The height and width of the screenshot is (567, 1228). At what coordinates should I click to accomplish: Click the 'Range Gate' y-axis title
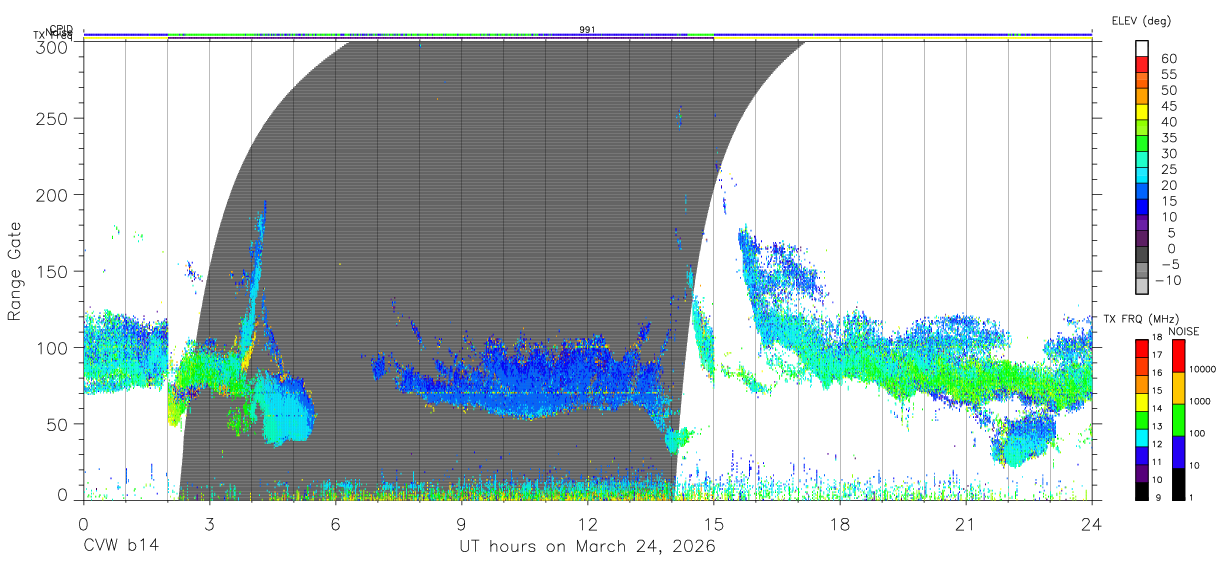15,271
